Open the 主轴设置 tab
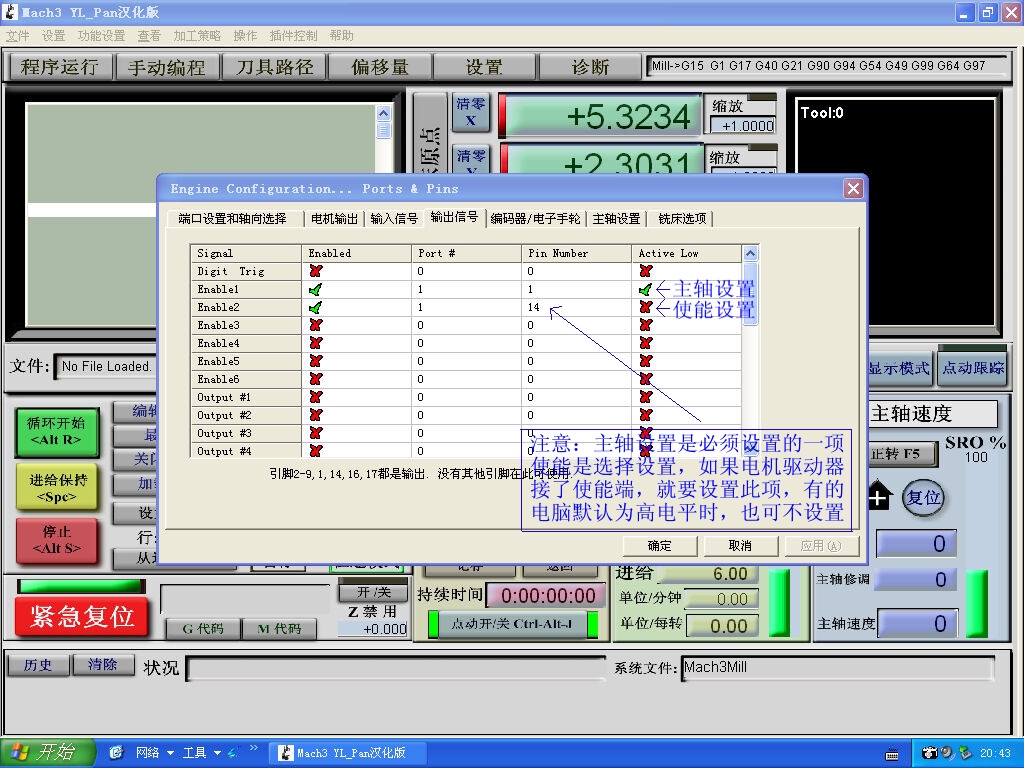Image resolution: width=1024 pixels, height=768 pixels. (616, 219)
